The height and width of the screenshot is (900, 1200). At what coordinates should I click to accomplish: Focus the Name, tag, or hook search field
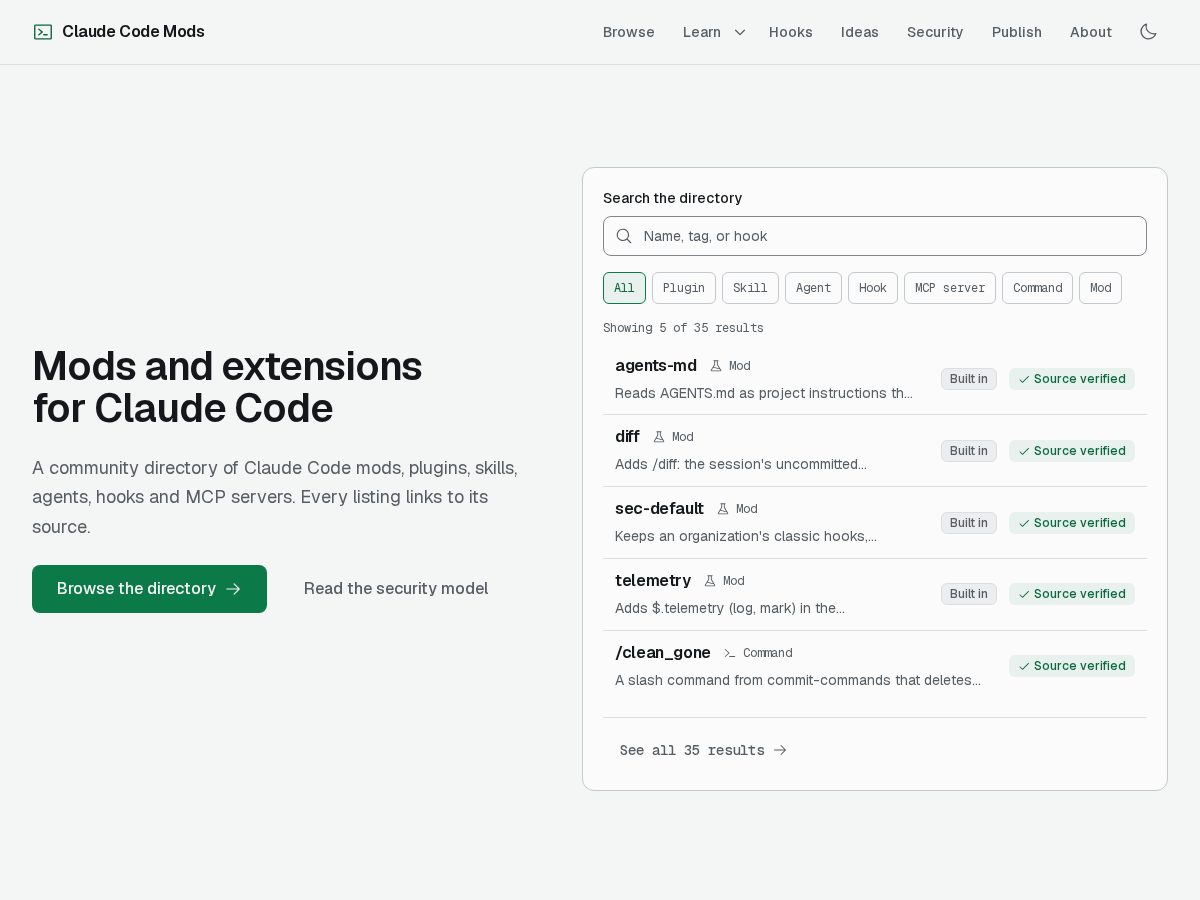click(x=875, y=236)
